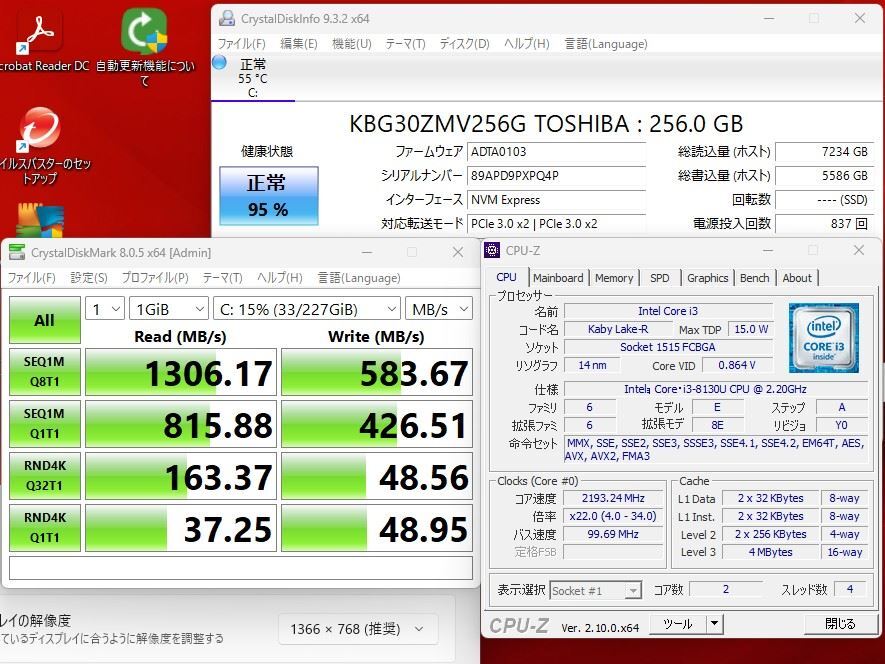The width and height of the screenshot is (885, 664).
Task: Switch to the SPD tab in CPU-Z
Action: 659,278
